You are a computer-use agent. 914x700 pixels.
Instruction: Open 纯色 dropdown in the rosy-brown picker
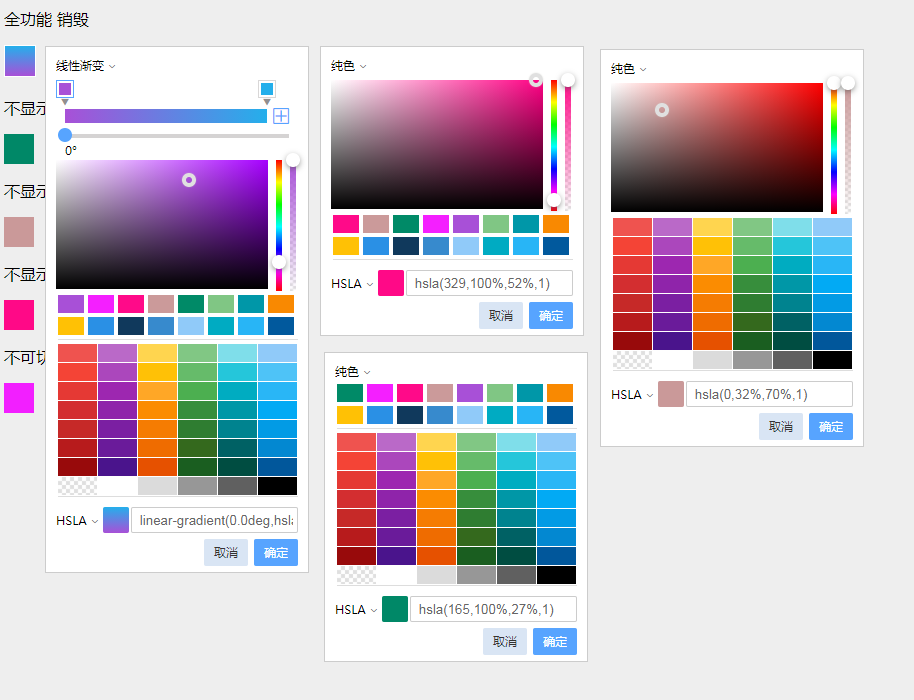click(x=628, y=69)
